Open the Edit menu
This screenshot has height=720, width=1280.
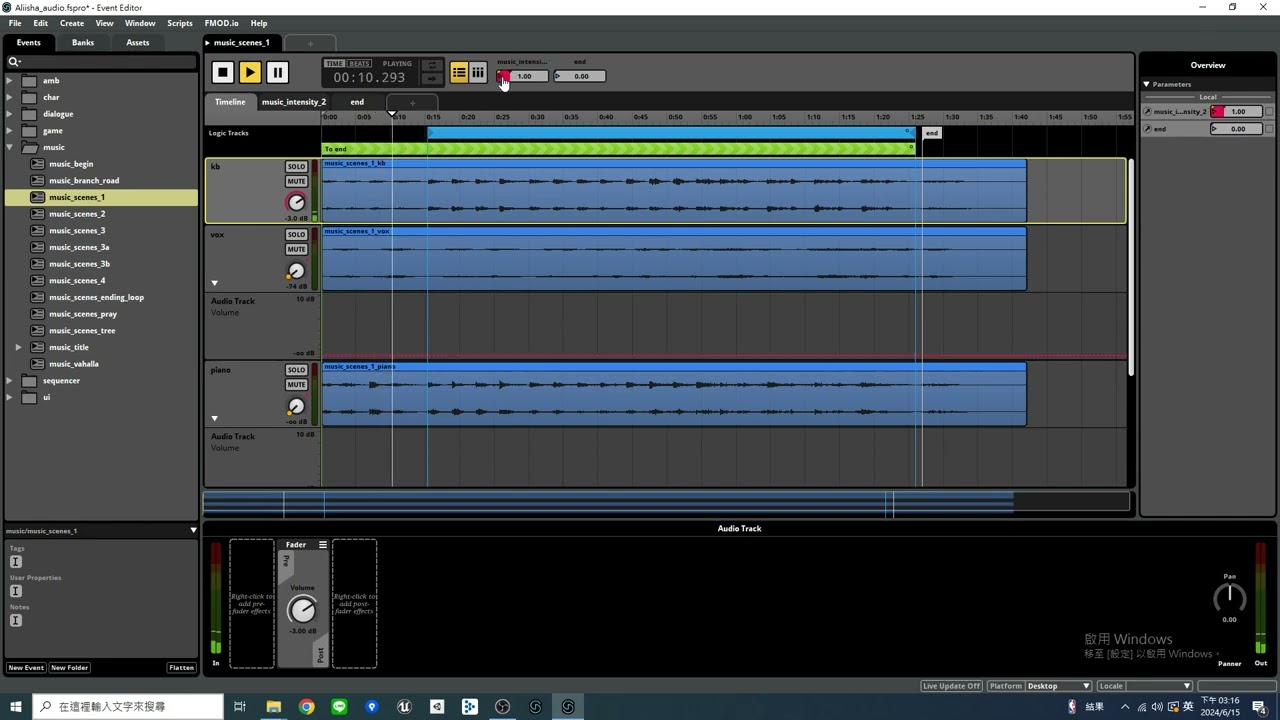(40, 23)
